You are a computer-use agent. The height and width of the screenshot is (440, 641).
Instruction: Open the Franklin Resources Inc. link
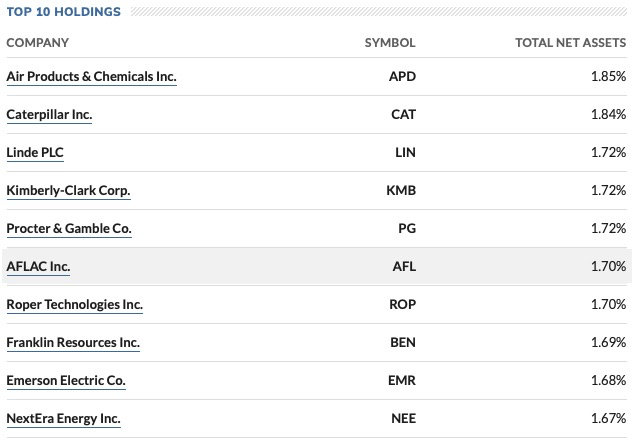[x=73, y=343]
